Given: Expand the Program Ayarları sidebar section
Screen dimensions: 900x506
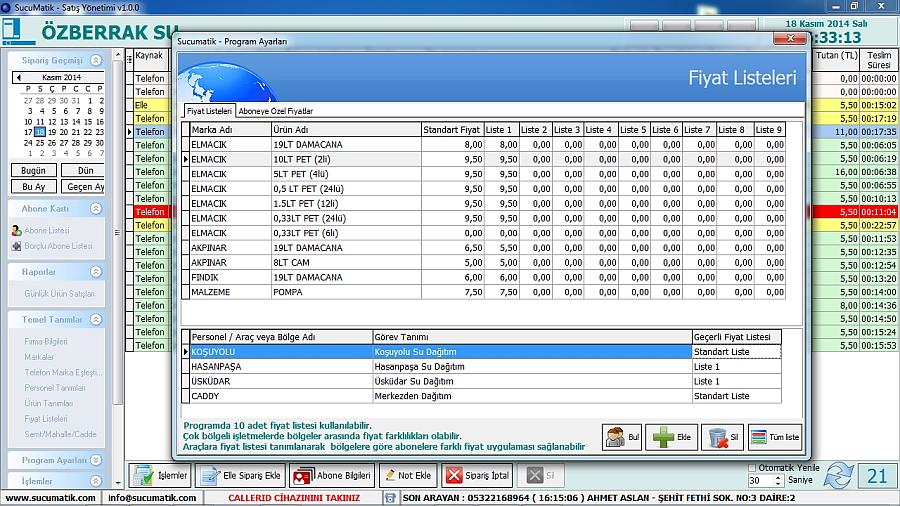Looking at the screenshot, I should coord(96,460).
